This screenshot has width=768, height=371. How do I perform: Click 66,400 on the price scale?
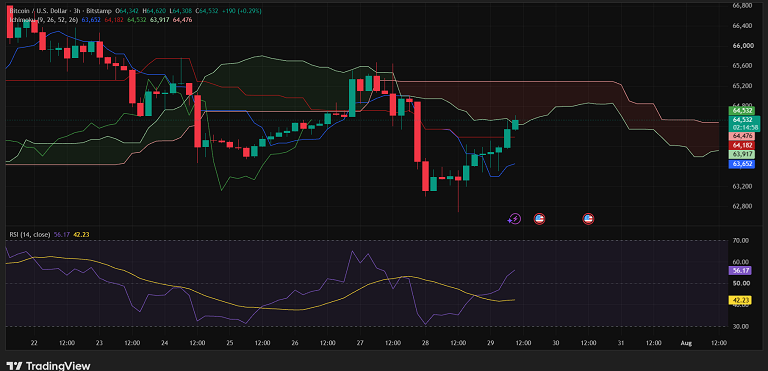(742, 25)
